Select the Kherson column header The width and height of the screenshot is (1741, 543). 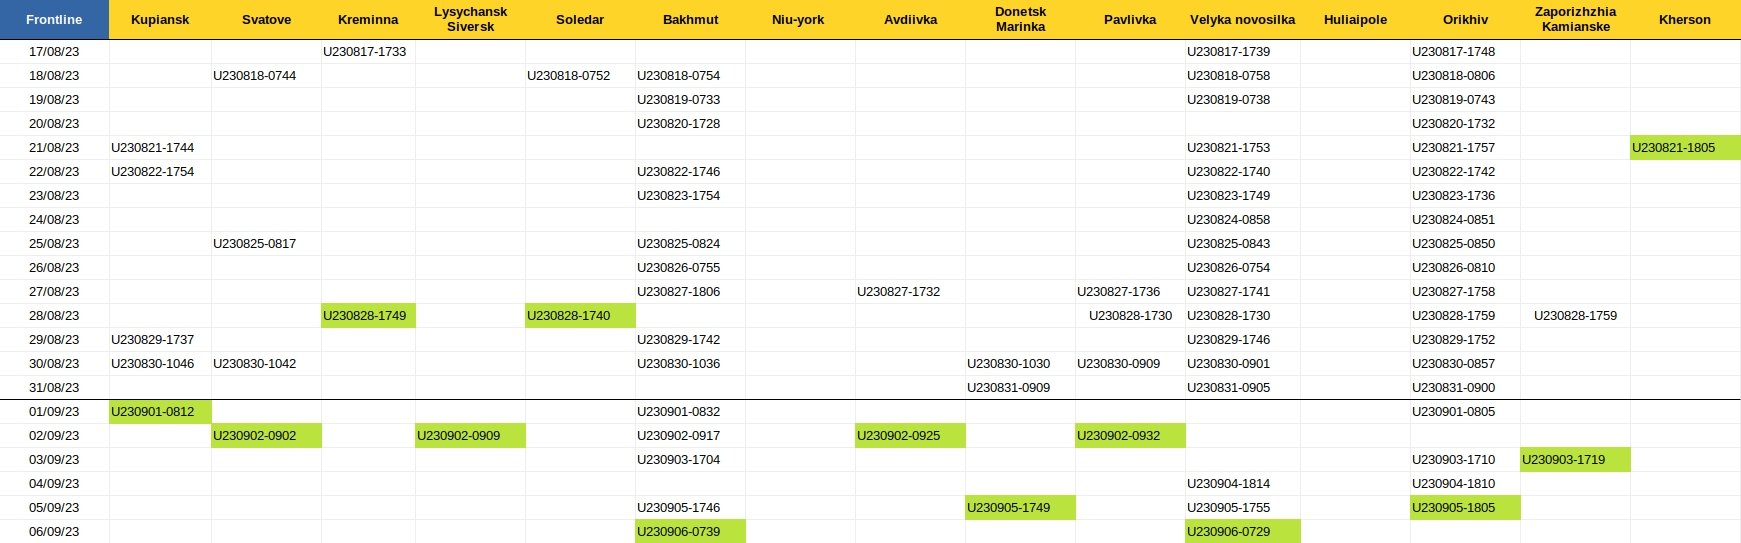pos(1685,20)
